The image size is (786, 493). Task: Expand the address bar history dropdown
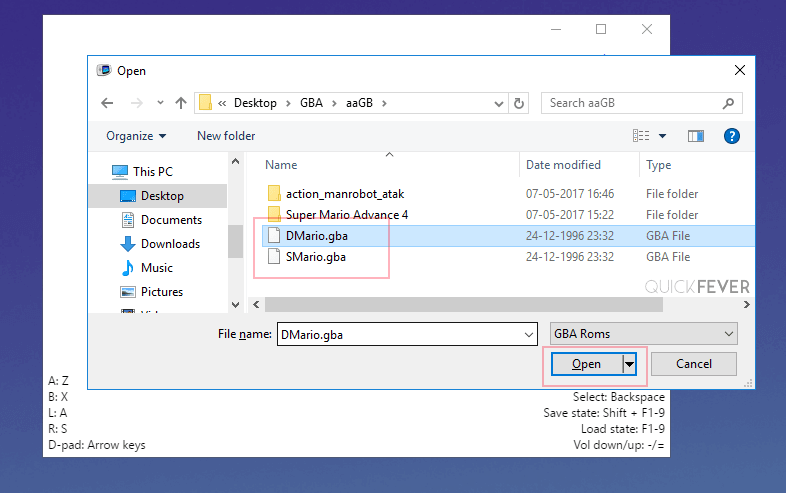pos(499,104)
